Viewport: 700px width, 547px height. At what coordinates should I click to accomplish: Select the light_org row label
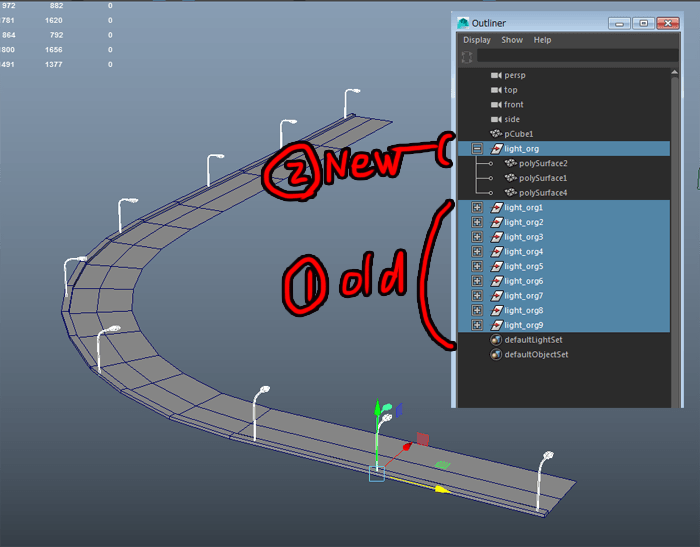[521, 148]
